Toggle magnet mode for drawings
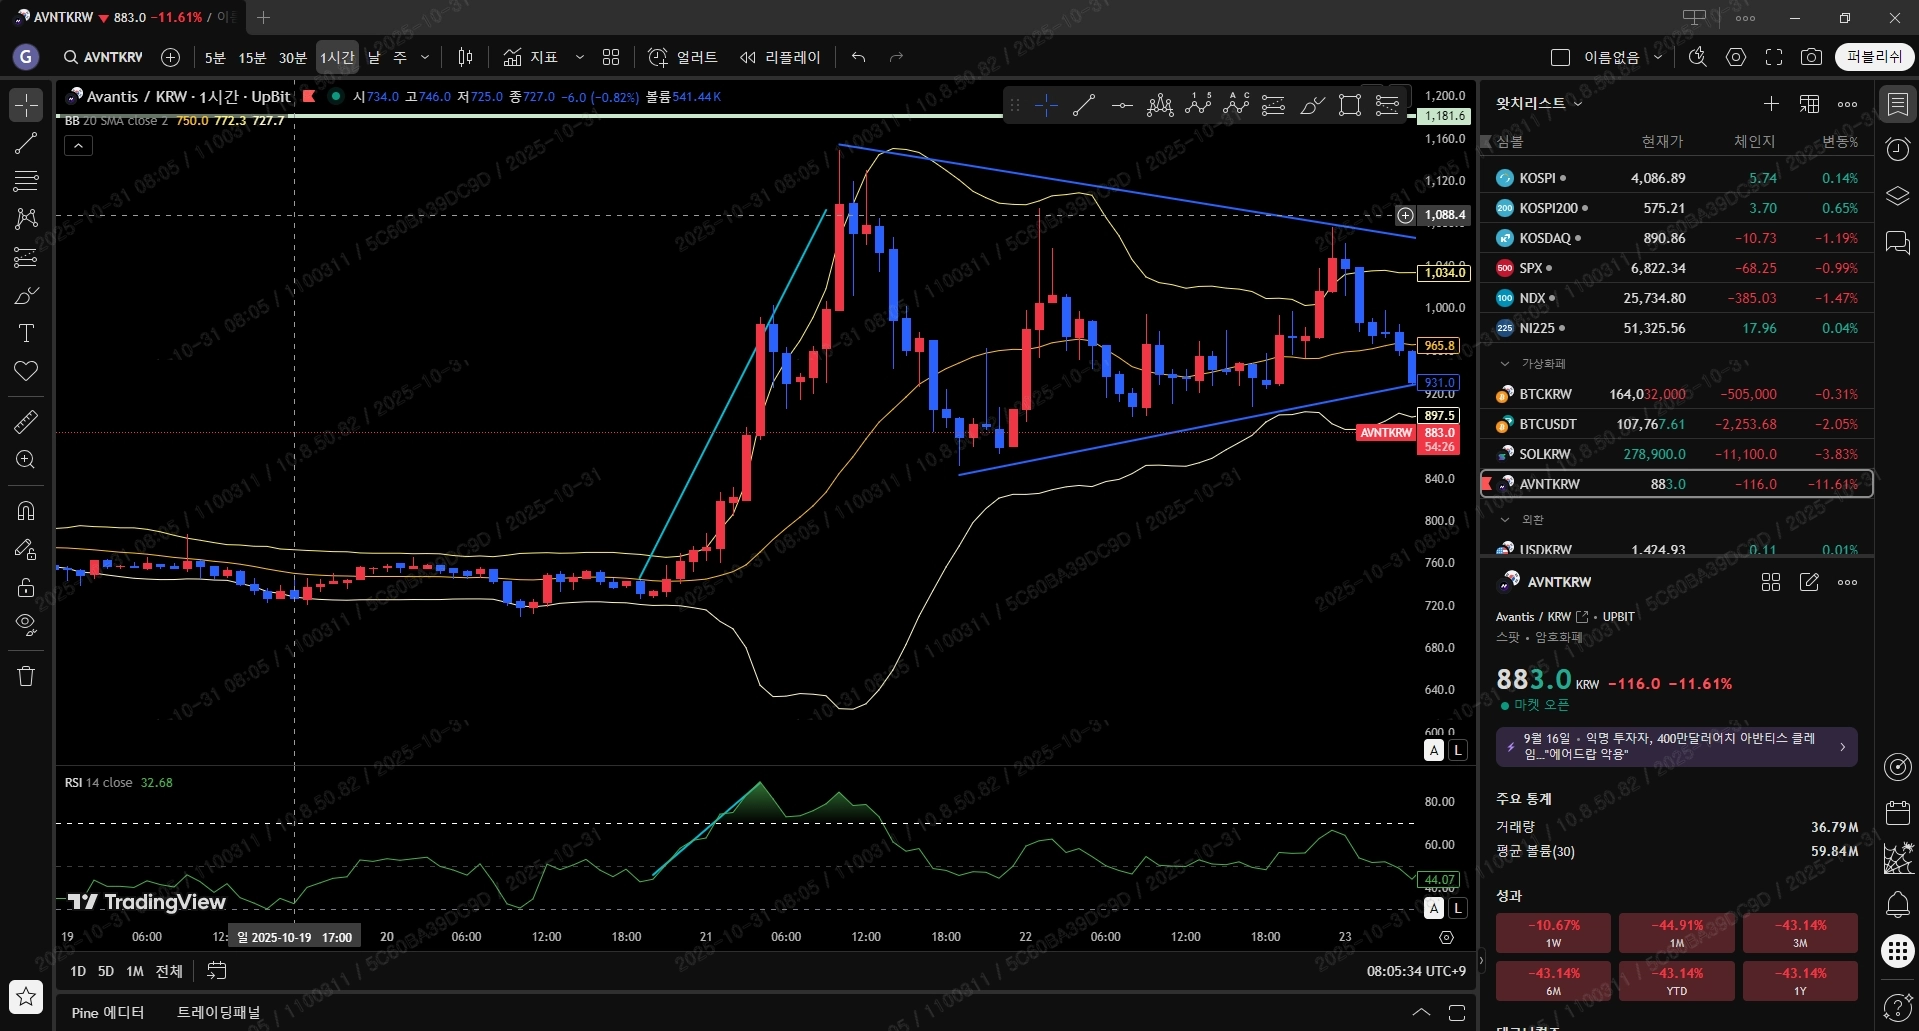Image resolution: width=1919 pixels, height=1031 pixels. (26, 511)
